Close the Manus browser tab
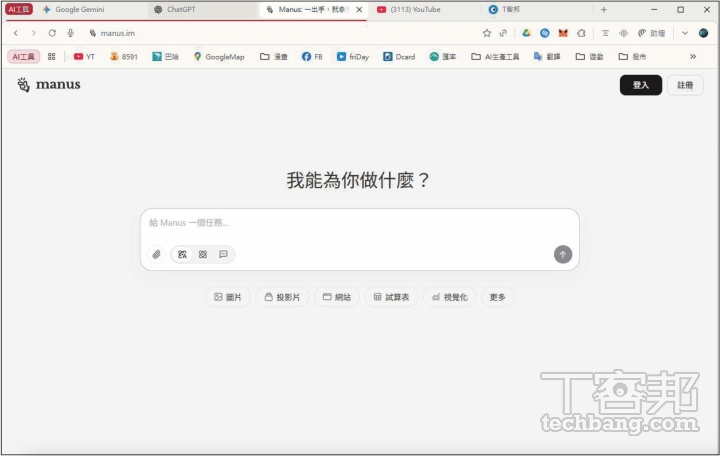This screenshot has width=720, height=456. [359, 9]
